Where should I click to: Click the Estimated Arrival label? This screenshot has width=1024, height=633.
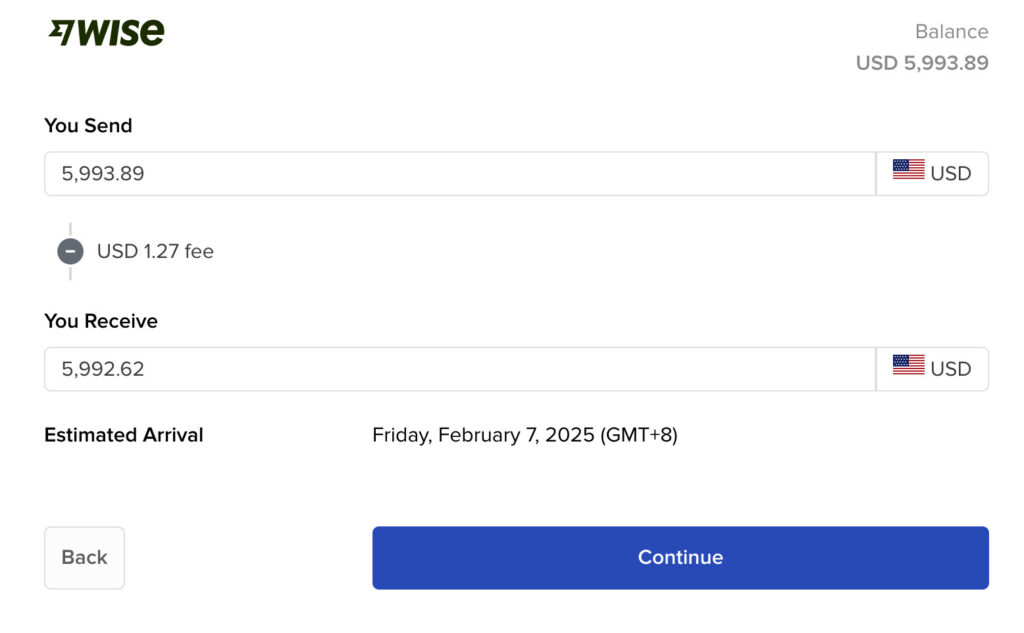[x=124, y=435]
